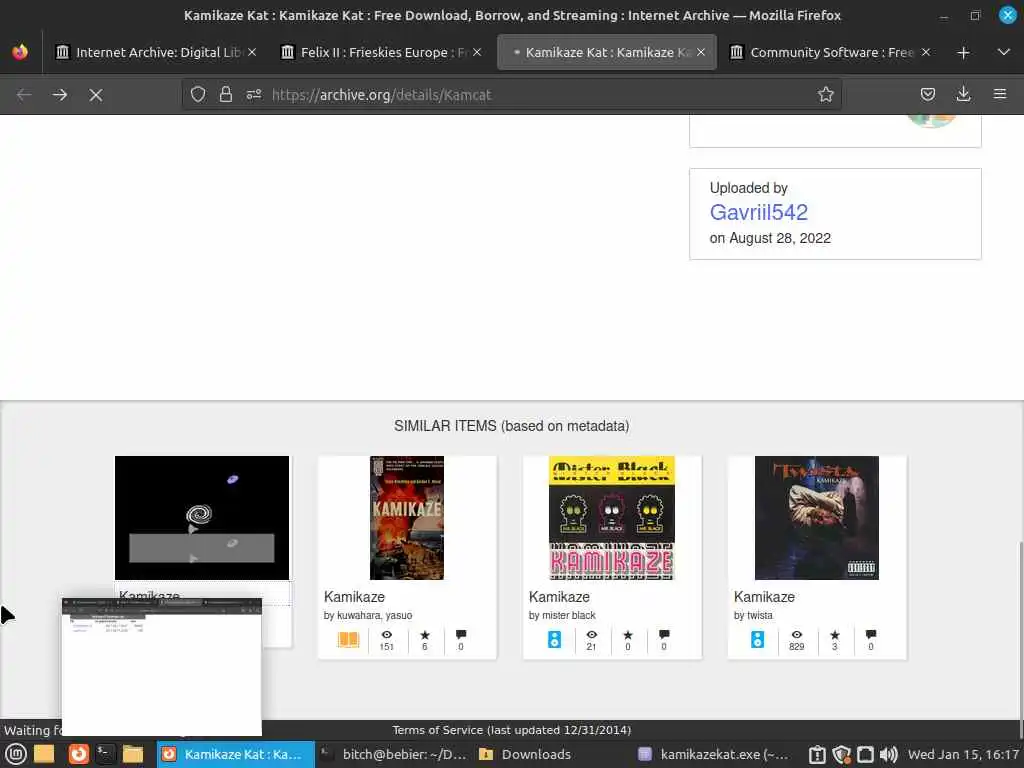Go forward with the browser forward arrow
The image size is (1024, 768).
(x=59, y=95)
